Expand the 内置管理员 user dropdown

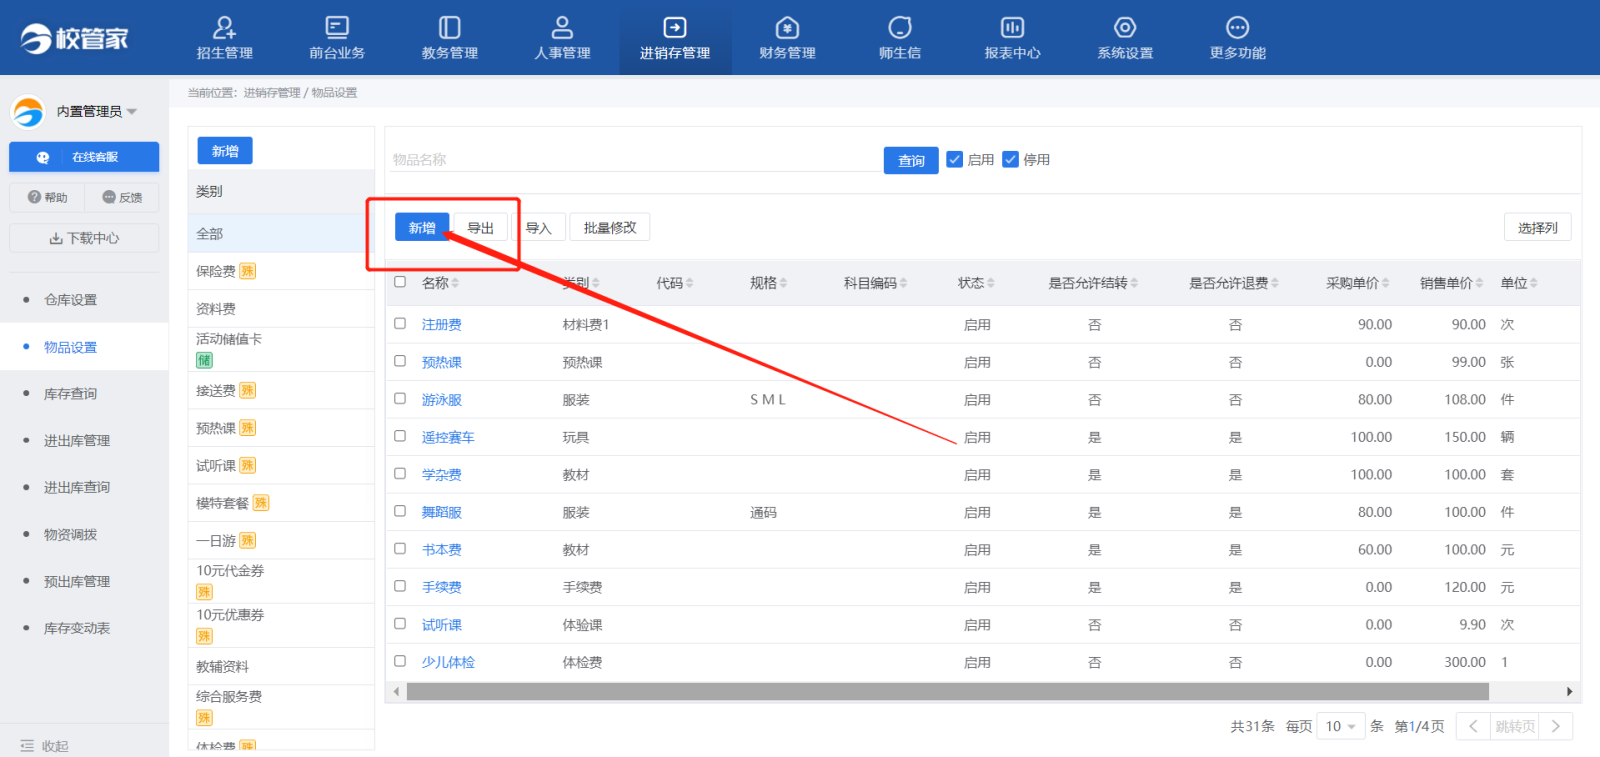coord(132,112)
